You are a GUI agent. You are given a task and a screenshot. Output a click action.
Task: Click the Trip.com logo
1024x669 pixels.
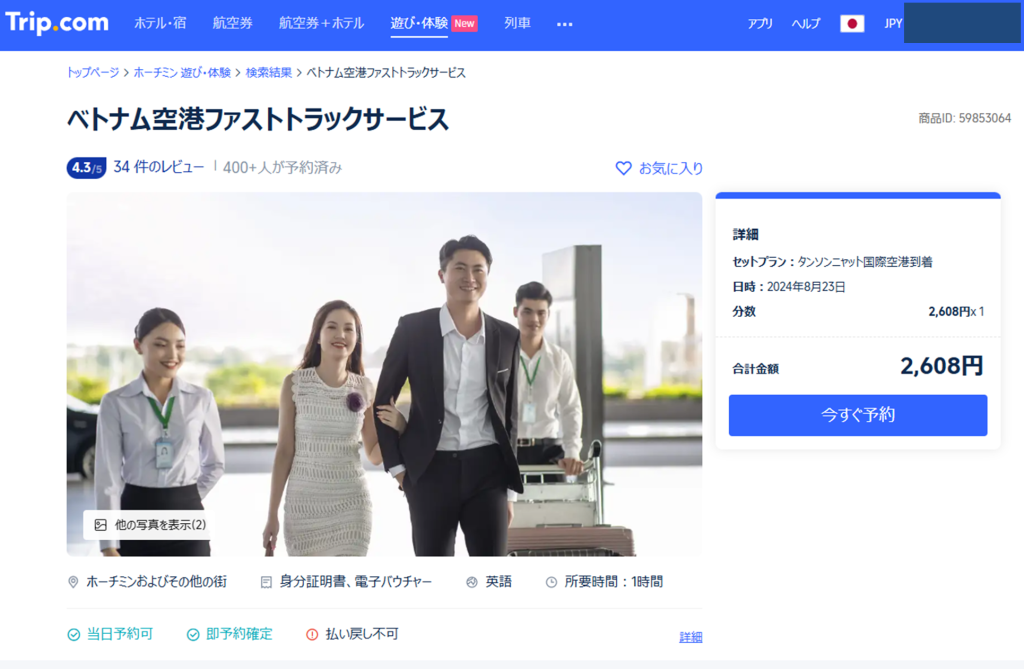click(57, 23)
